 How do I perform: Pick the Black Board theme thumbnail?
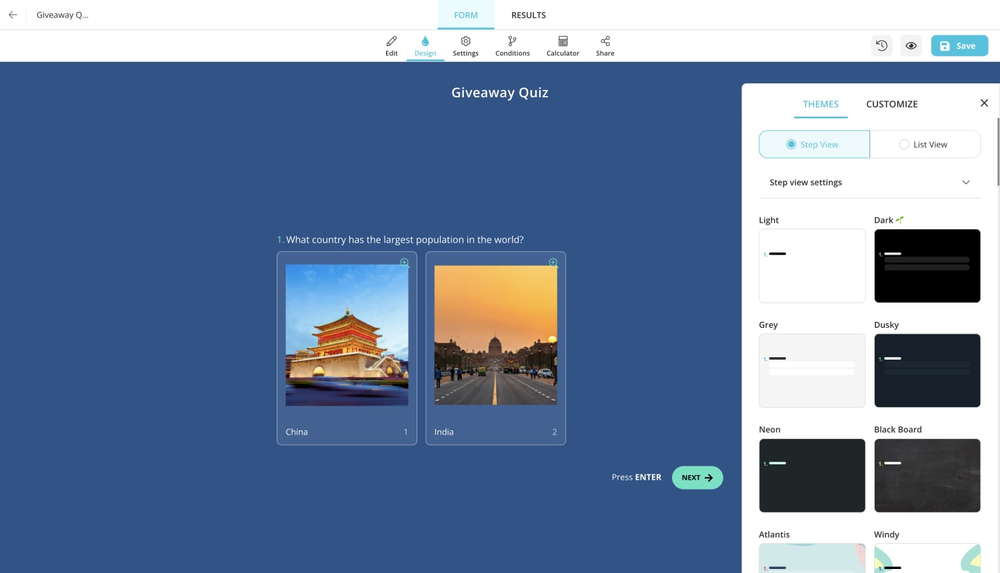pyautogui.click(x=927, y=475)
